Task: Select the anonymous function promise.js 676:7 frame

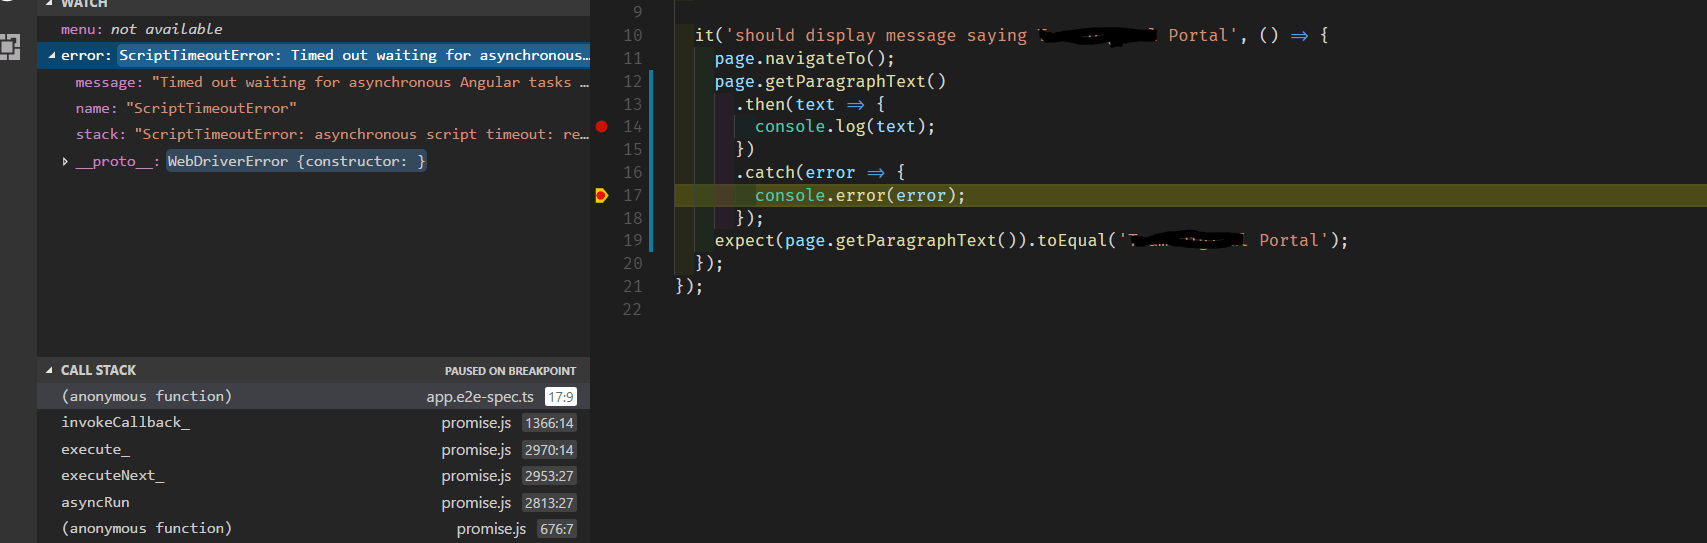Action: (x=313, y=528)
